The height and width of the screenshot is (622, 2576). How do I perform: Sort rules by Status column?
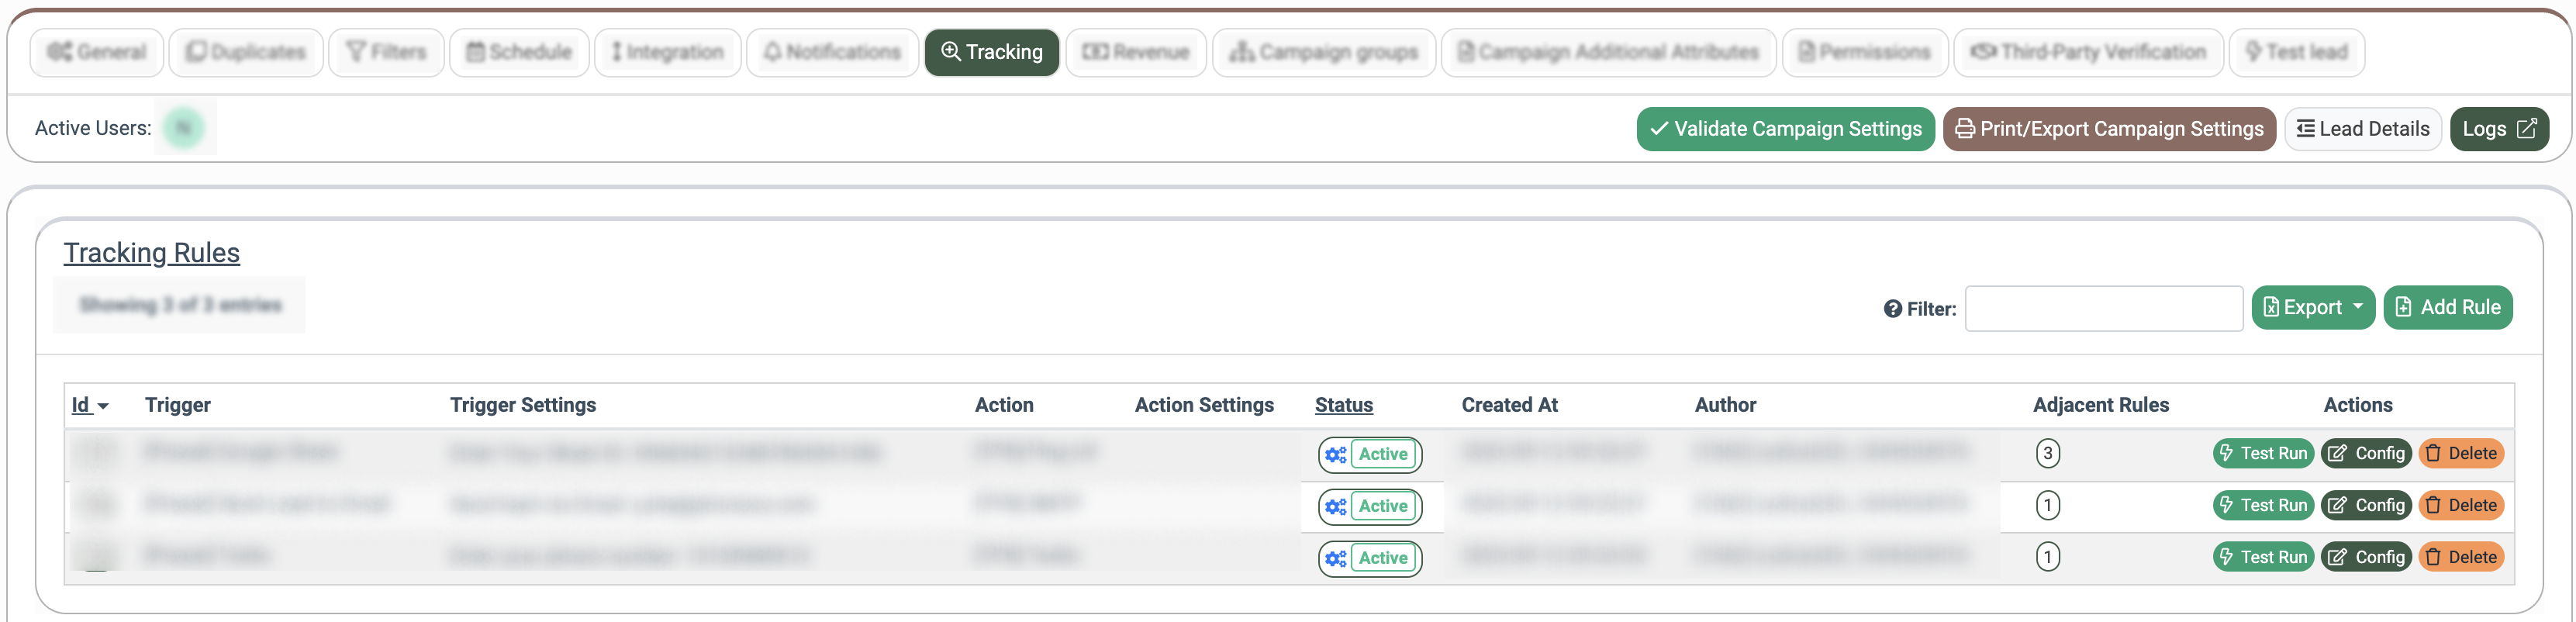pos(1343,405)
